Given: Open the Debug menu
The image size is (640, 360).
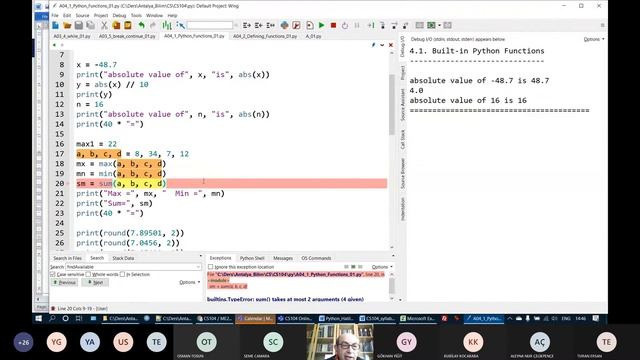Looking at the screenshot, I should tap(119, 16).
